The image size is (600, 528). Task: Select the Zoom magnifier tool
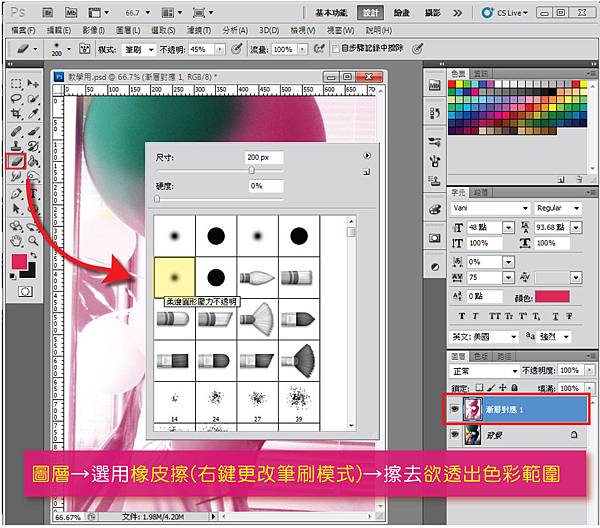tap(33, 241)
